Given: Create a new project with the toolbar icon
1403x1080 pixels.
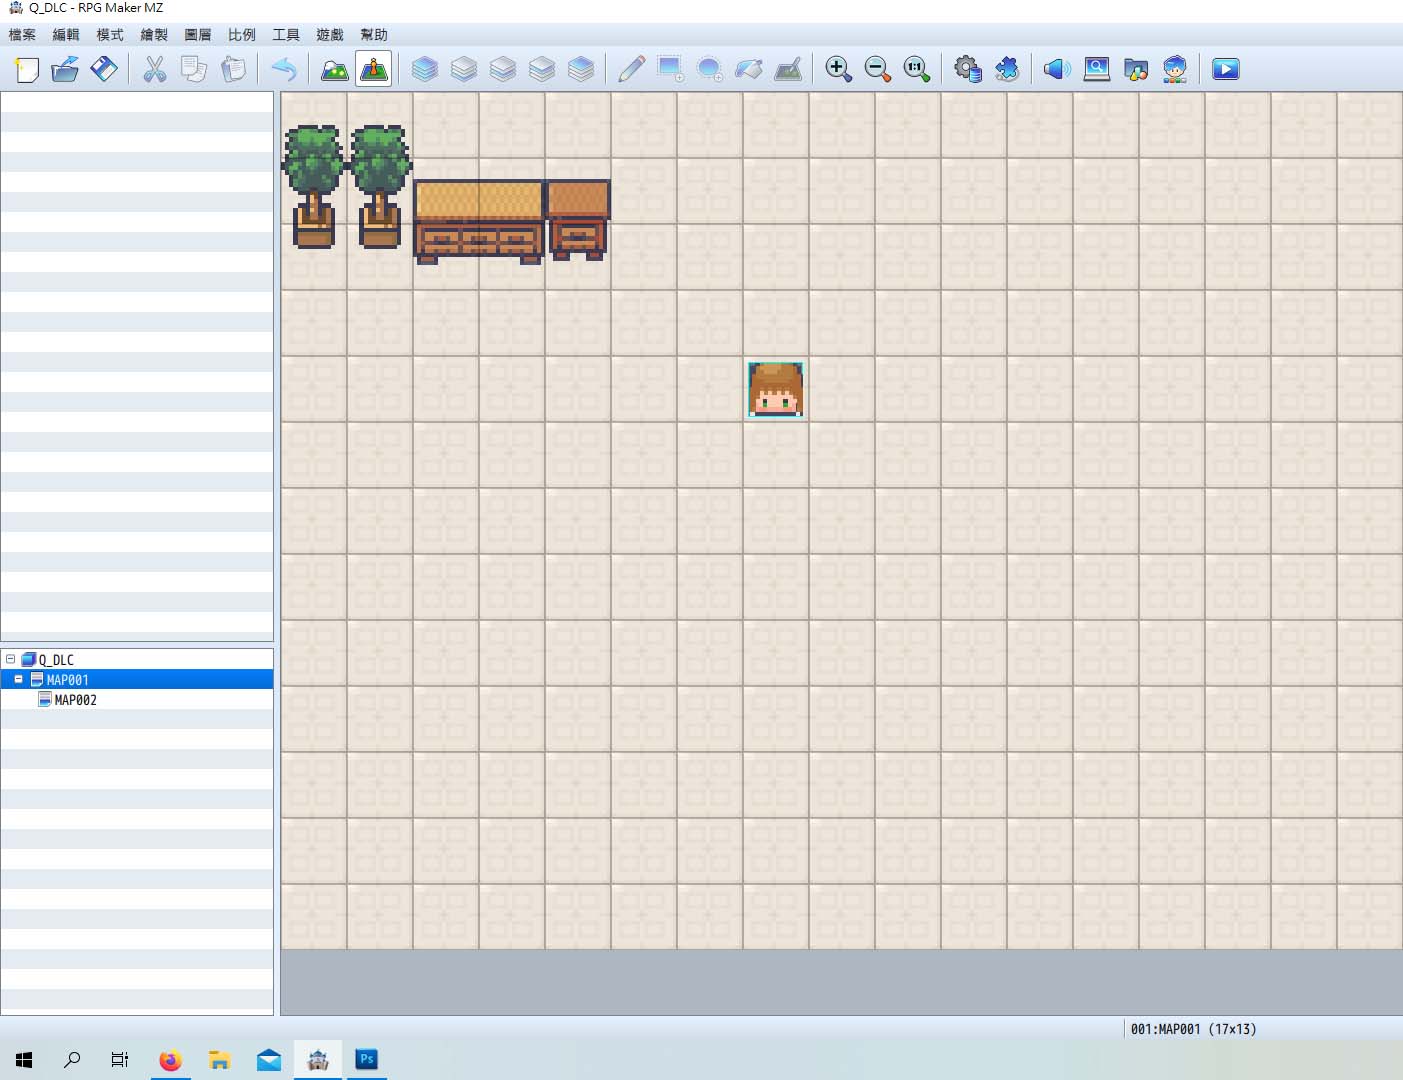Looking at the screenshot, I should [x=27, y=69].
